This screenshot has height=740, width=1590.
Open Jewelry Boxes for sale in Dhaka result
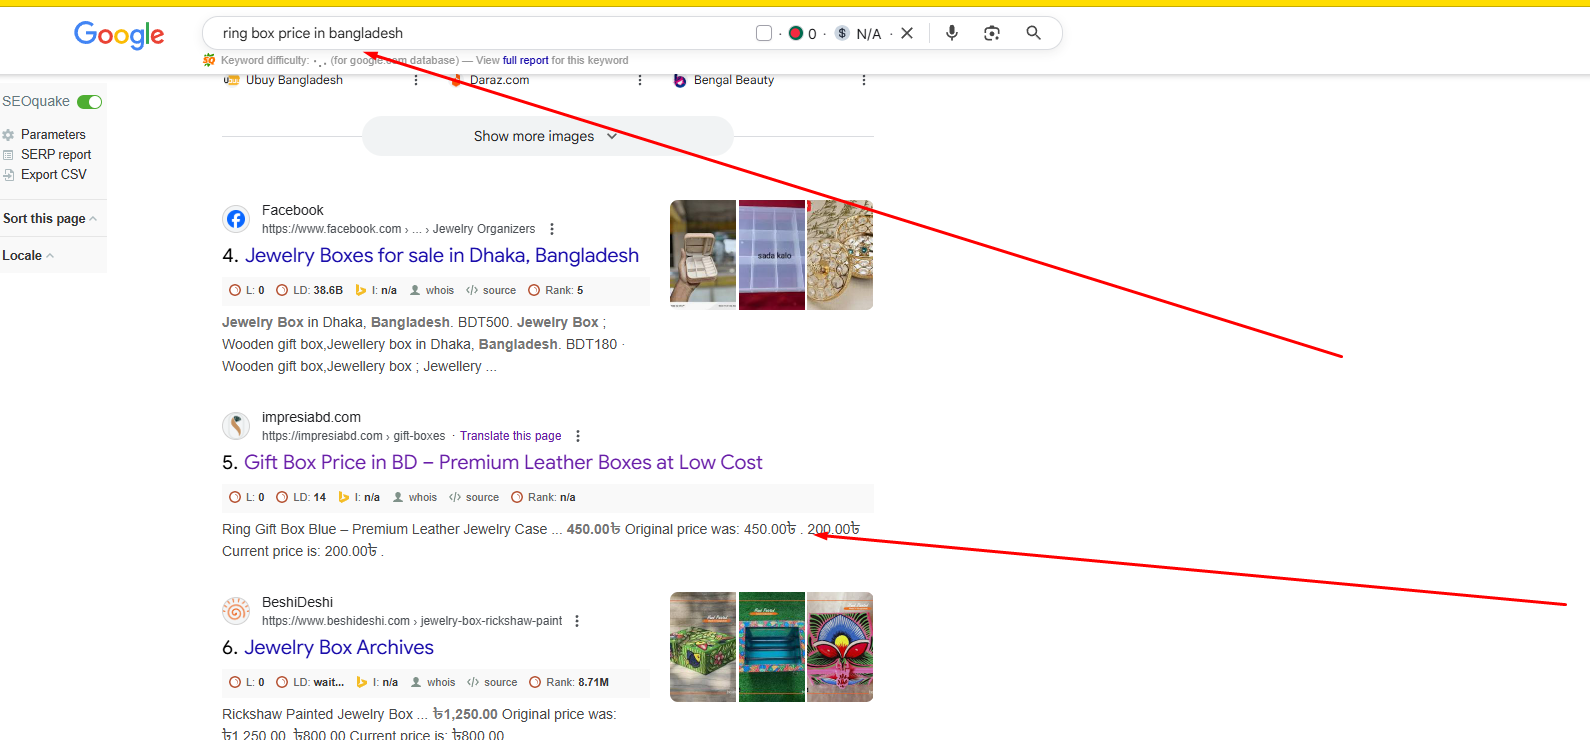point(441,256)
